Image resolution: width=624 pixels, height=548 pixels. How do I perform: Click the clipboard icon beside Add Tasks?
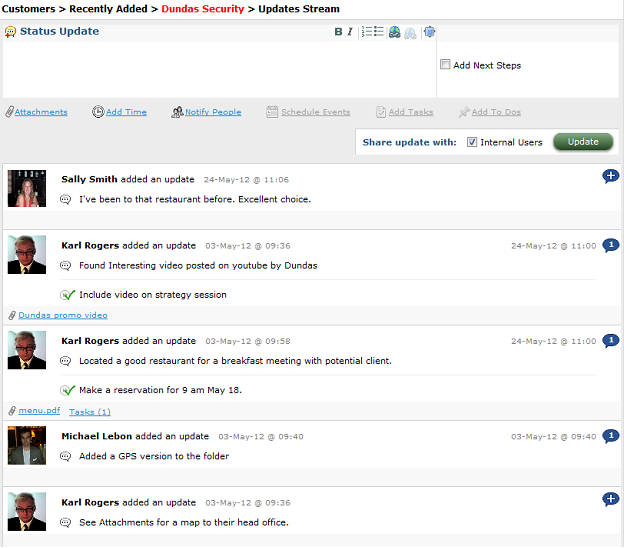tap(381, 112)
